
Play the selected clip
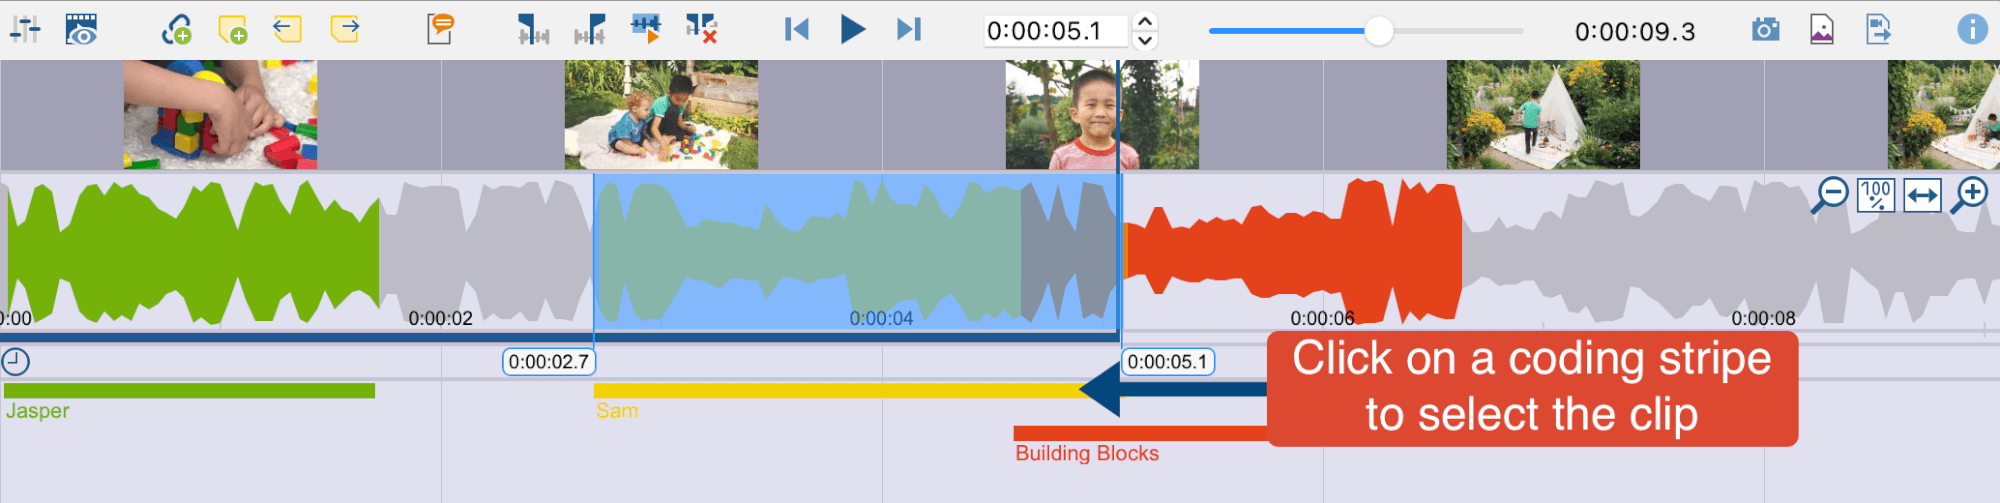[646, 29]
